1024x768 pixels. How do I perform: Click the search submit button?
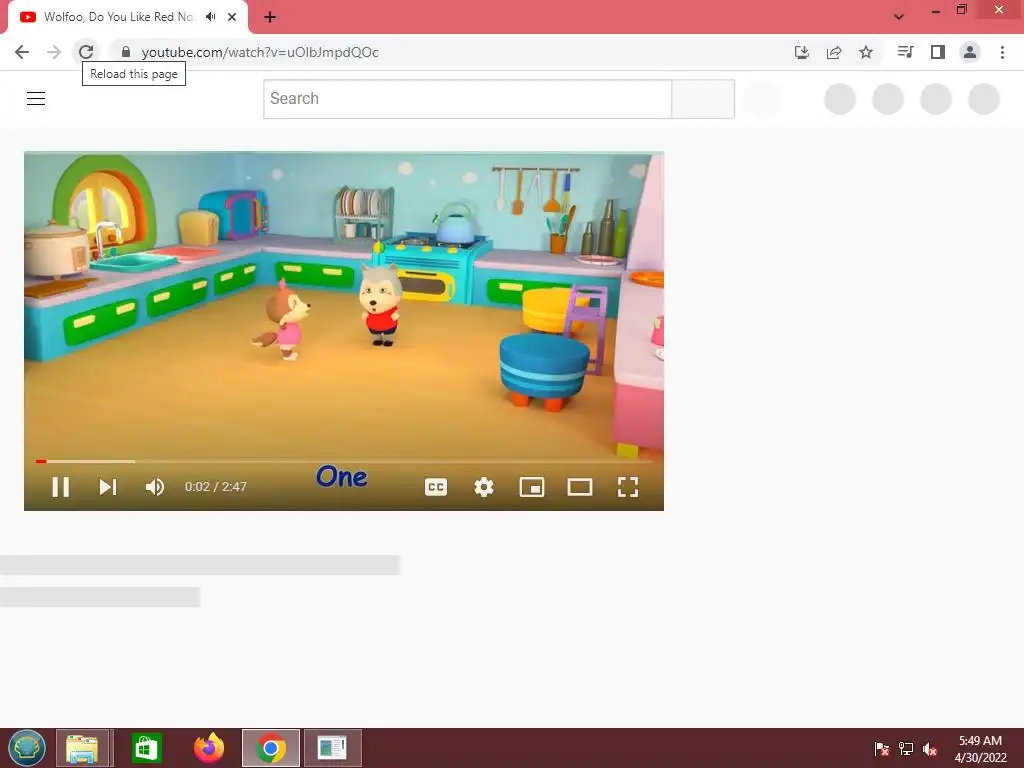(703, 99)
